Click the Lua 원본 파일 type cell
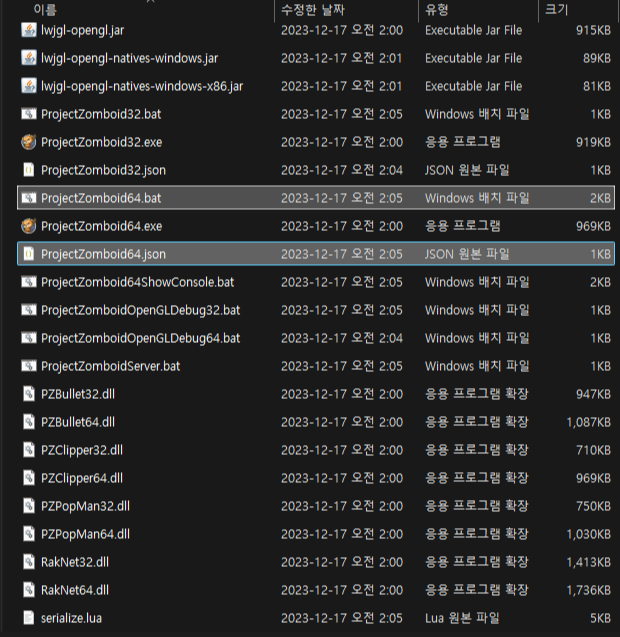This screenshot has width=620, height=637. point(462,618)
